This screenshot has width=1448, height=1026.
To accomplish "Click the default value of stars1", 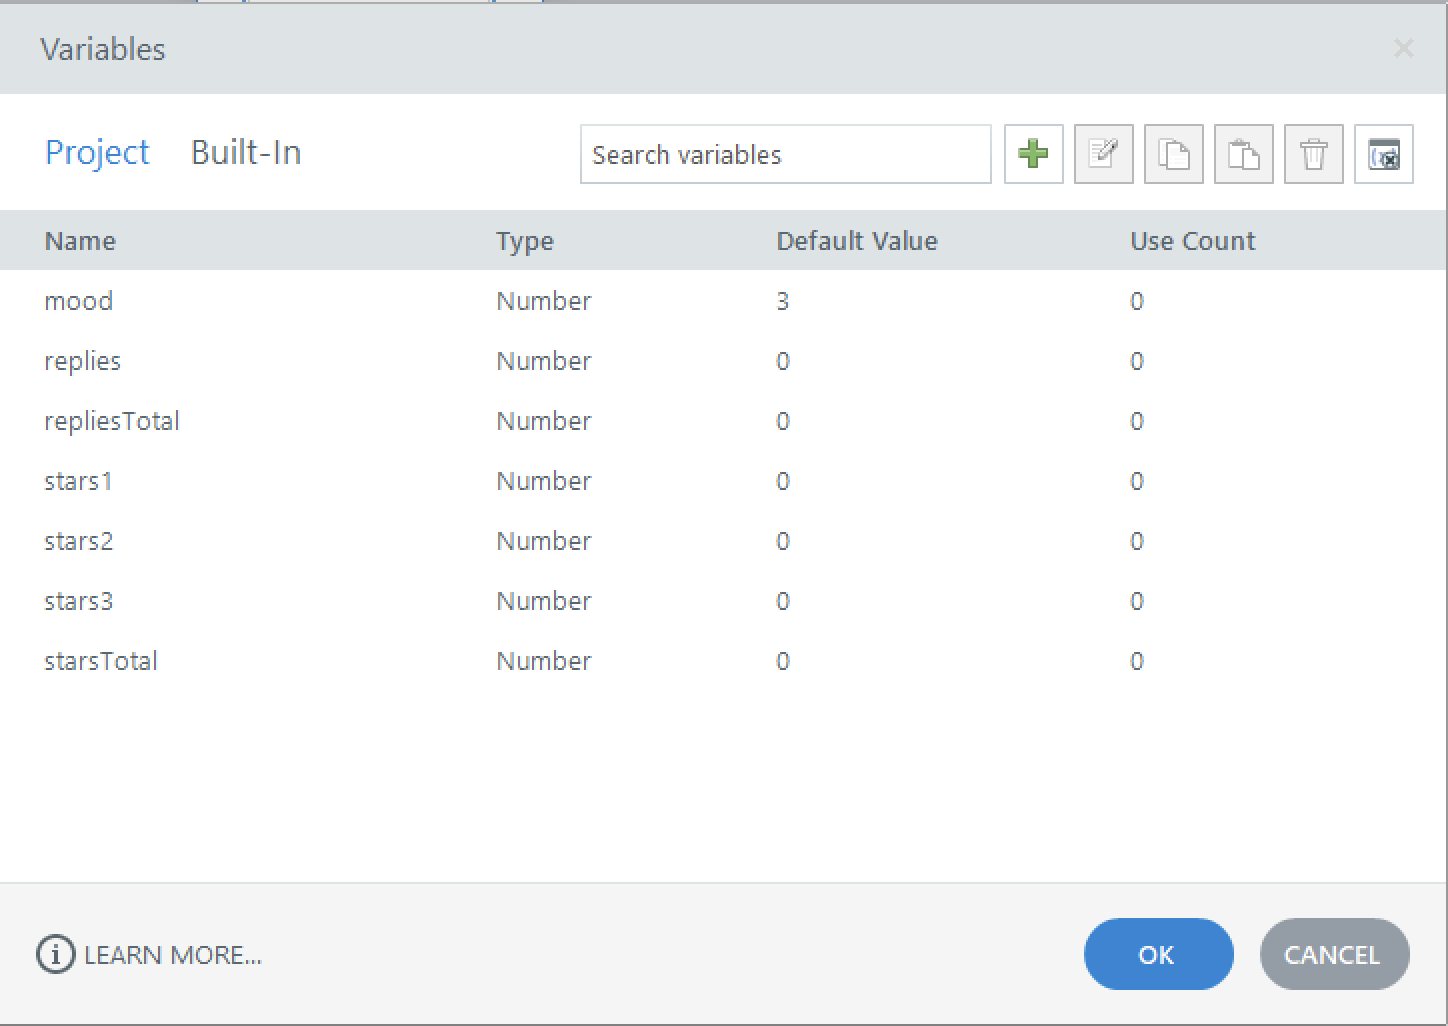I will click(783, 481).
